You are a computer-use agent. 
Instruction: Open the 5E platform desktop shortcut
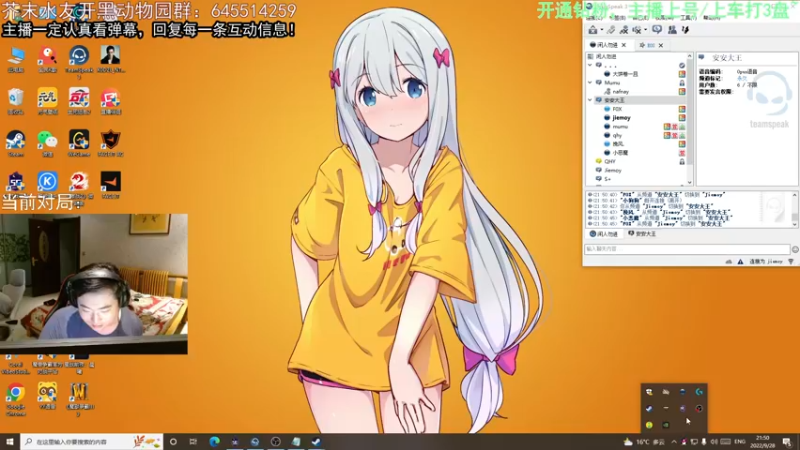click(16, 182)
